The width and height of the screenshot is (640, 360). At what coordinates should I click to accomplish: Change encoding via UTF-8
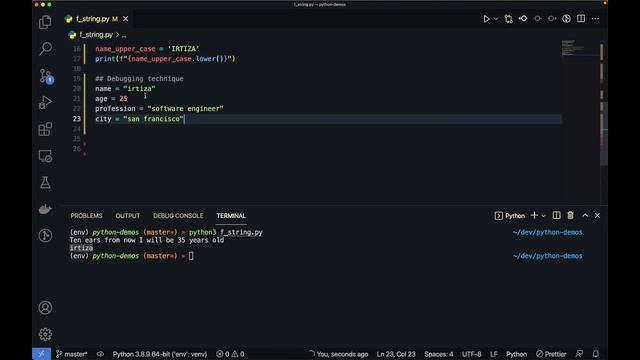point(471,354)
